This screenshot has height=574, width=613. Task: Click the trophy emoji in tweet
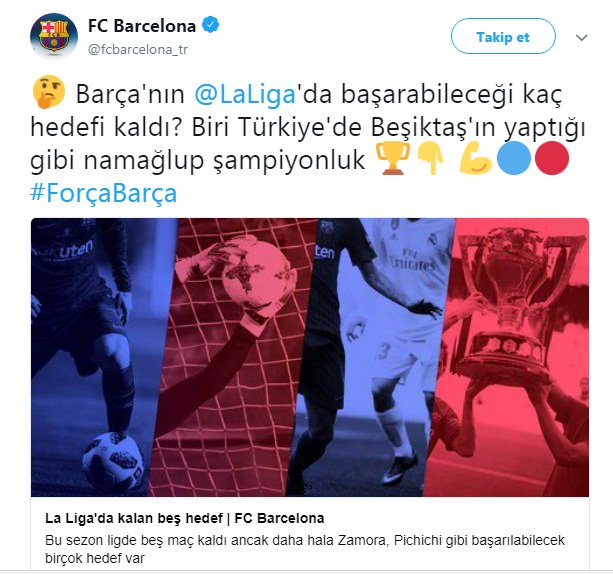click(x=393, y=158)
